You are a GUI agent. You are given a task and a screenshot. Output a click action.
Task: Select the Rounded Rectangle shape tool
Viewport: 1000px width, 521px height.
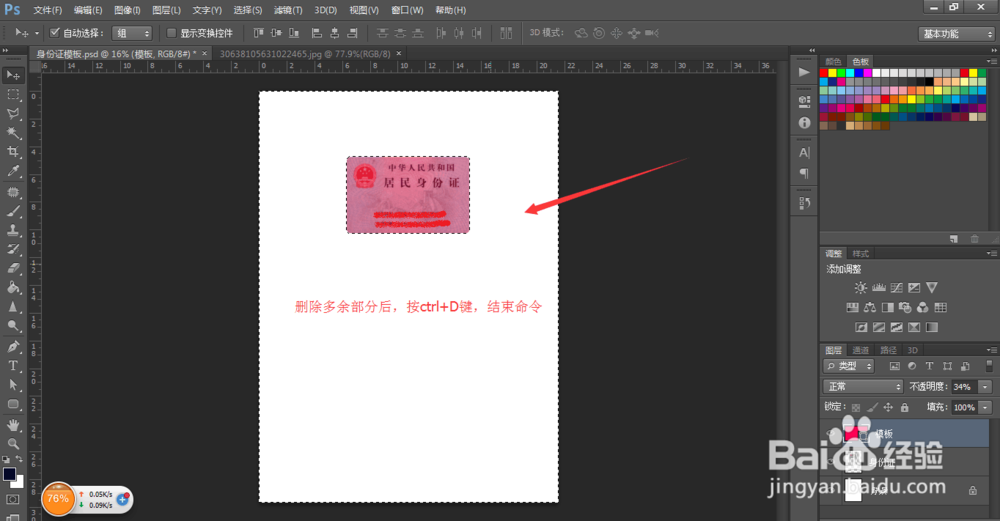pos(13,404)
